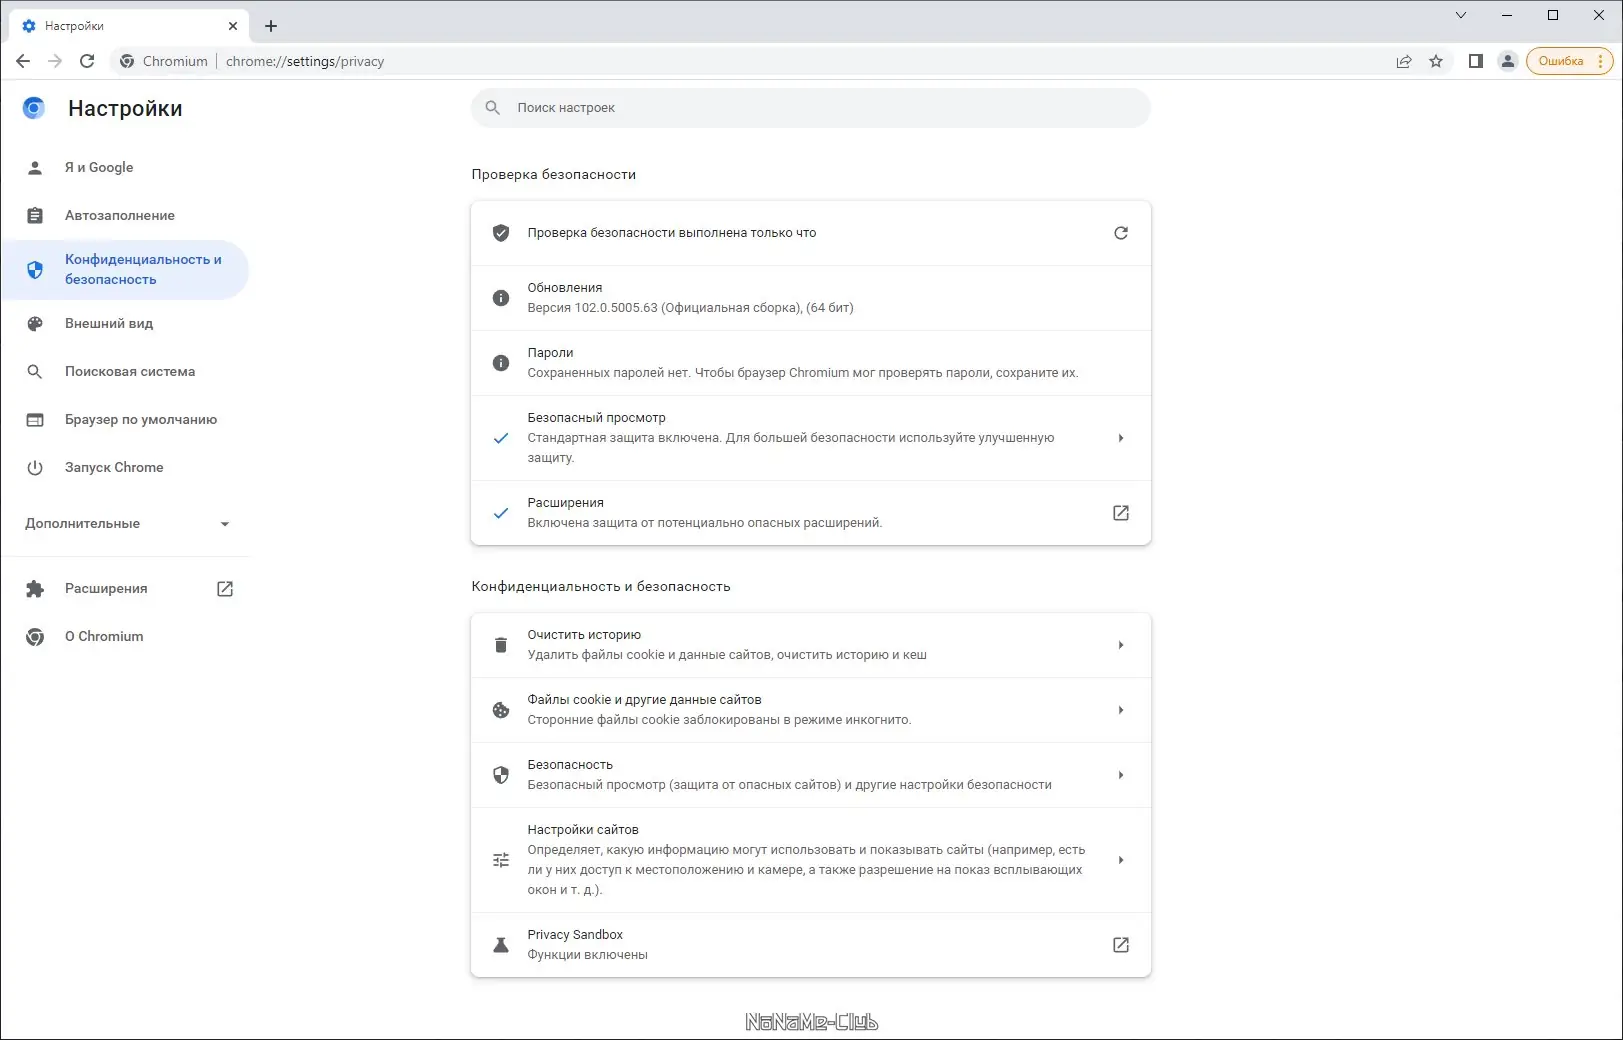The width and height of the screenshot is (1623, 1040).
Task: Open the side panel icon
Action: click(1475, 61)
